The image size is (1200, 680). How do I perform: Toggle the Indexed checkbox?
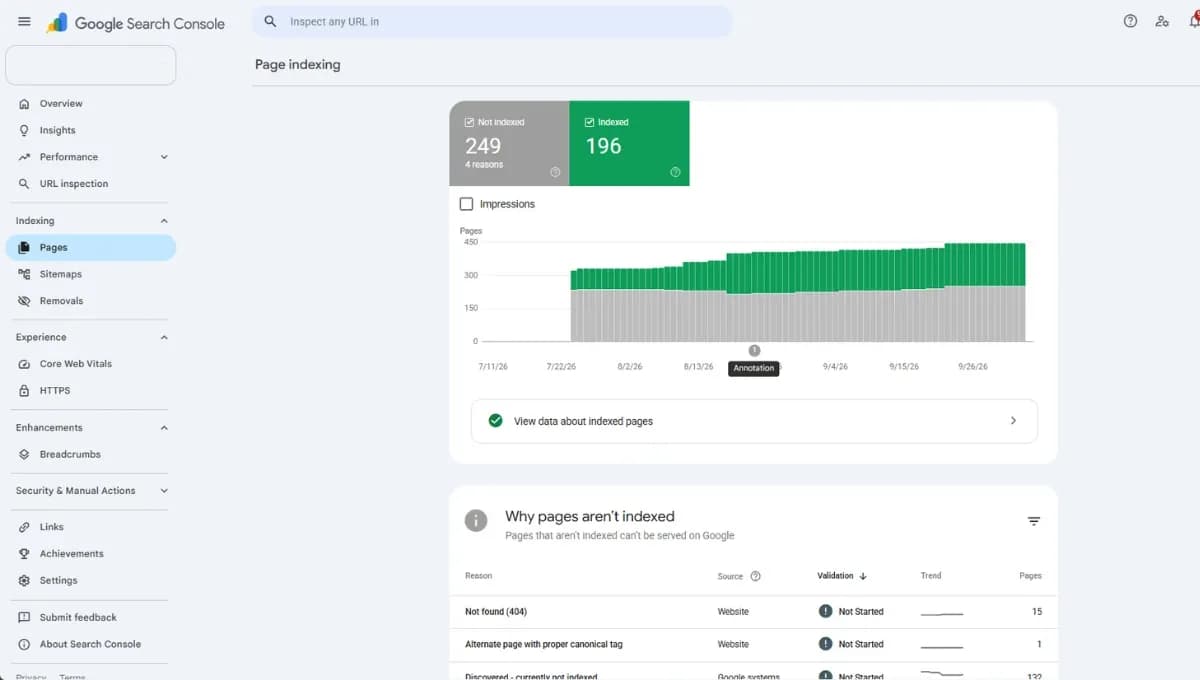click(x=590, y=122)
